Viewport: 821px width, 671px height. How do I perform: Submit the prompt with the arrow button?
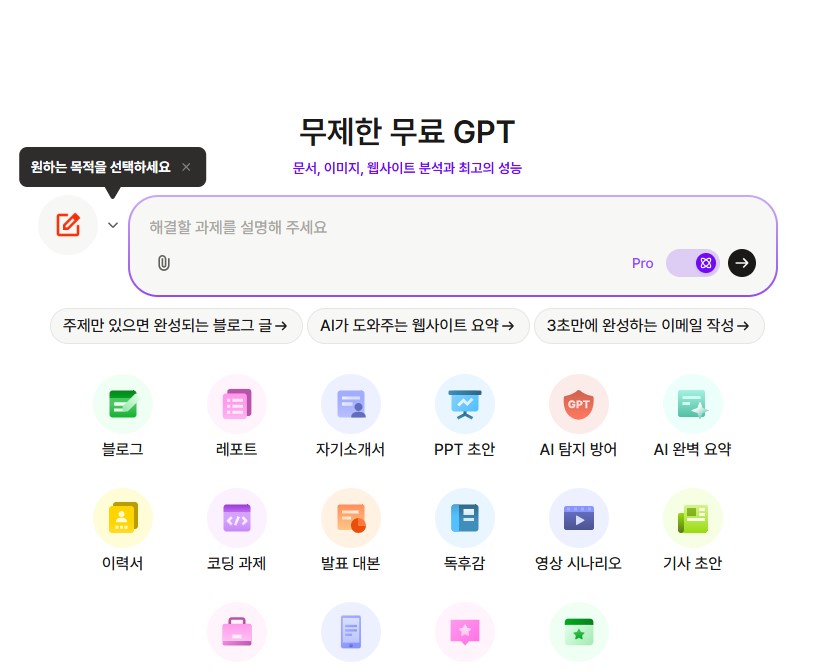click(x=742, y=263)
